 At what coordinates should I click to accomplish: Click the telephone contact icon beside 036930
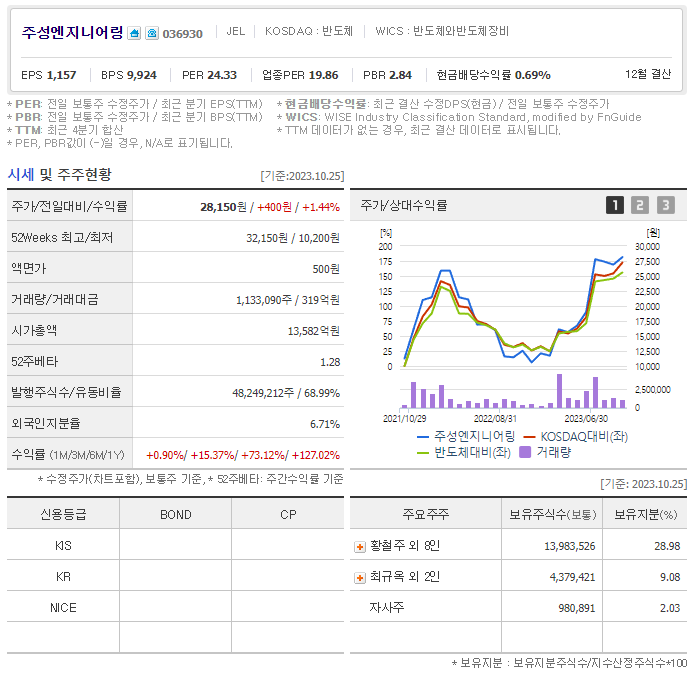[x=152, y=33]
